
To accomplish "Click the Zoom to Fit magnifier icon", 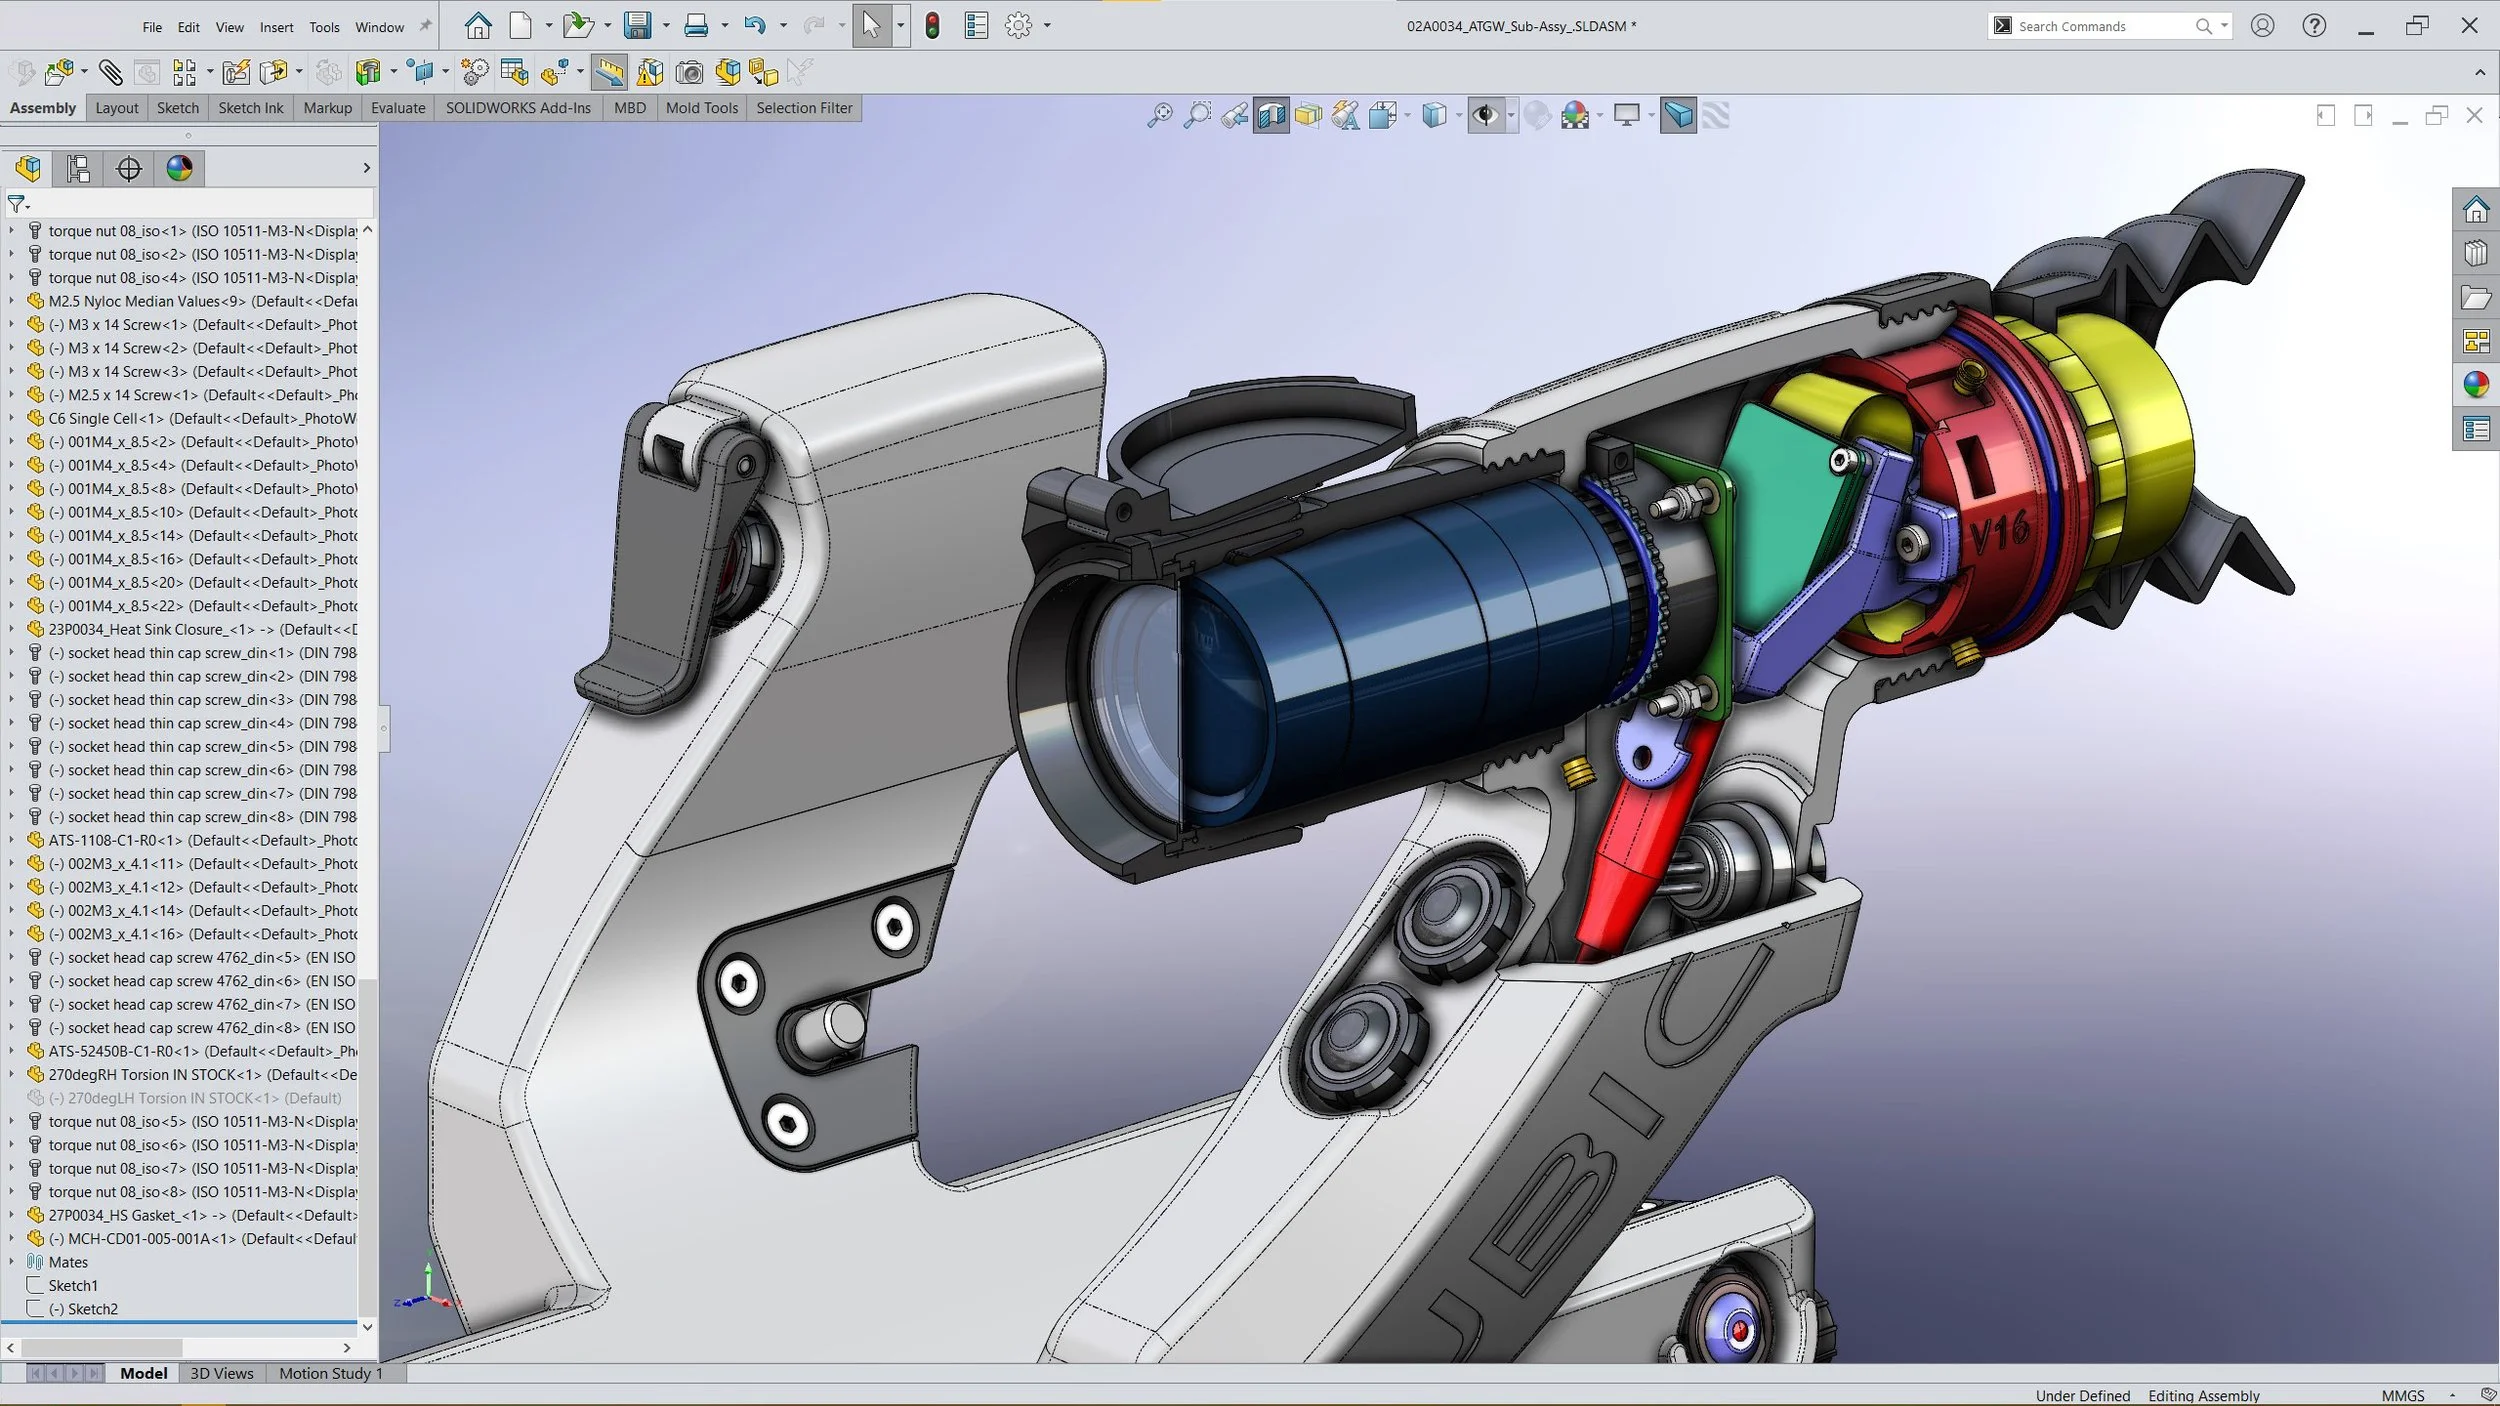I will pyautogui.click(x=1159, y=116).
